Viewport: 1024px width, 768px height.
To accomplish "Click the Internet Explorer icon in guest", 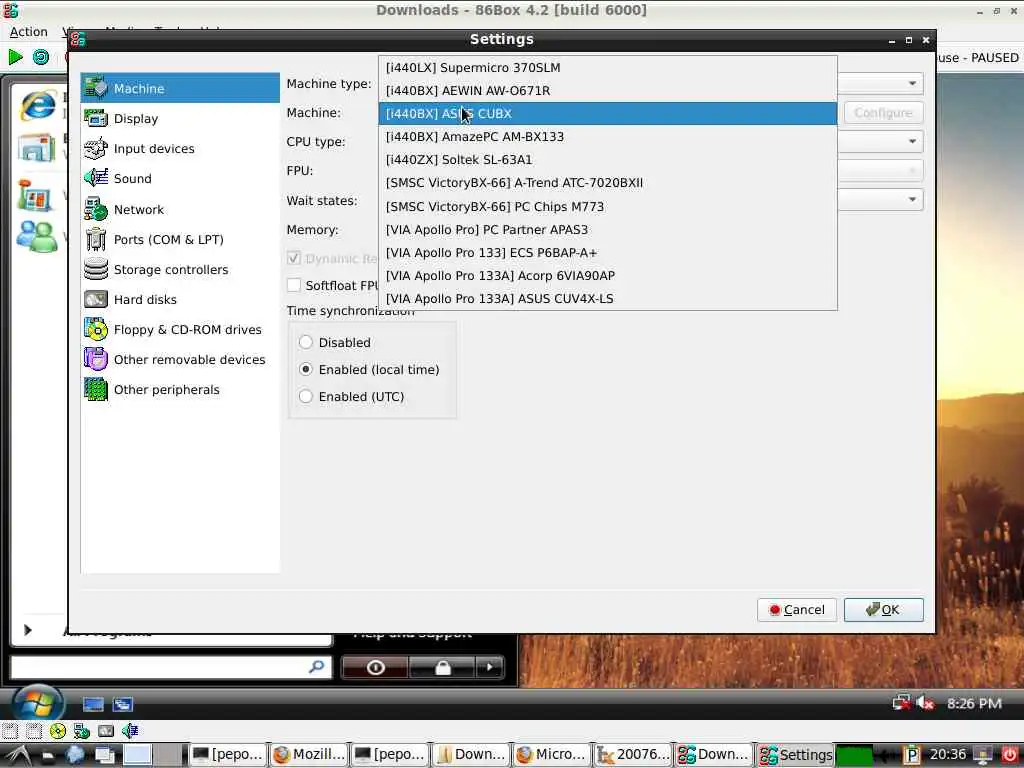I will click(x=37, y=106).
